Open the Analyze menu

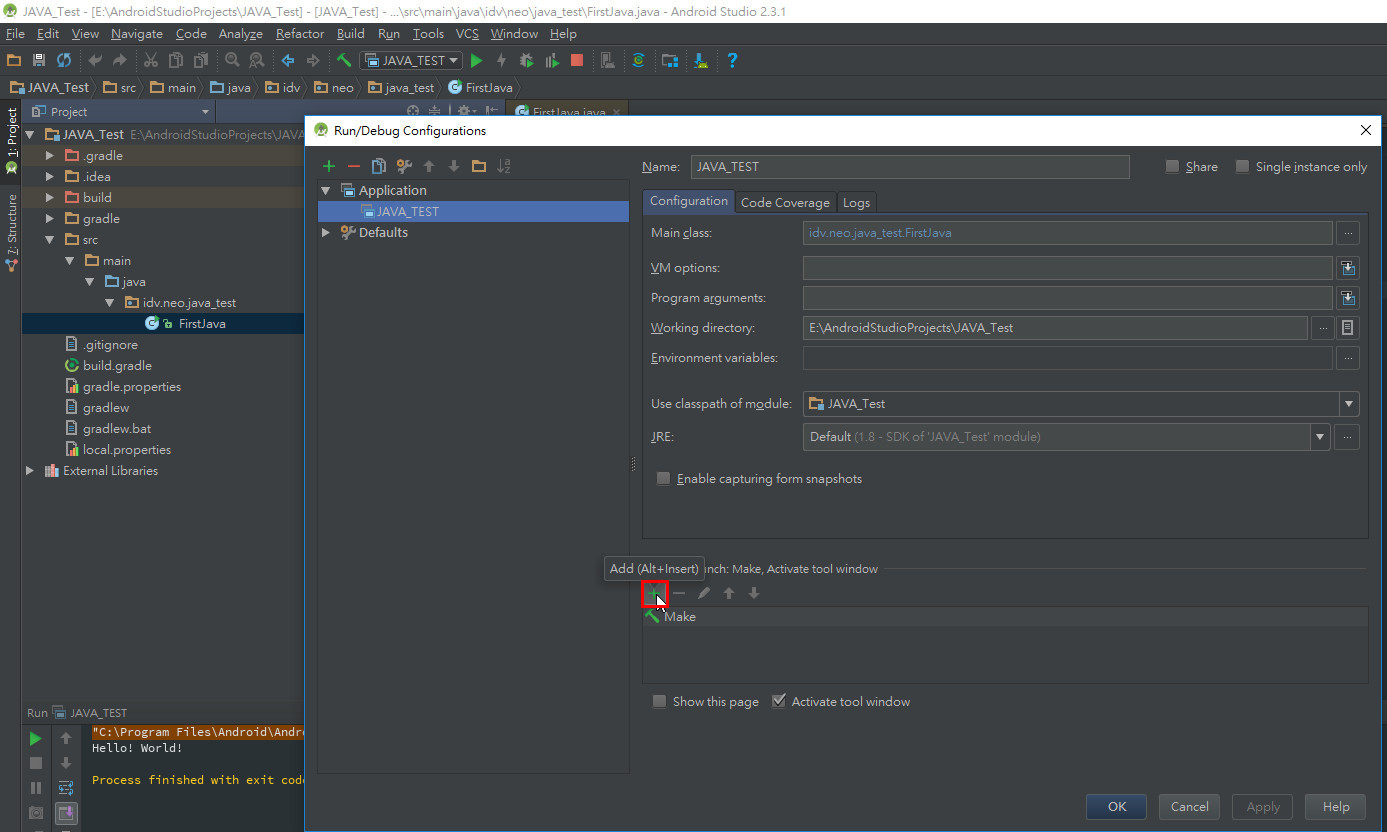click(x=241, y=34)
